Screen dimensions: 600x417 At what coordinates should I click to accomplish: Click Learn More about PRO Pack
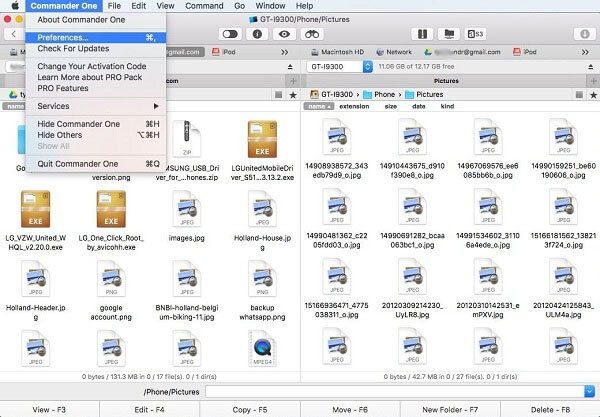tap(96, 77)
